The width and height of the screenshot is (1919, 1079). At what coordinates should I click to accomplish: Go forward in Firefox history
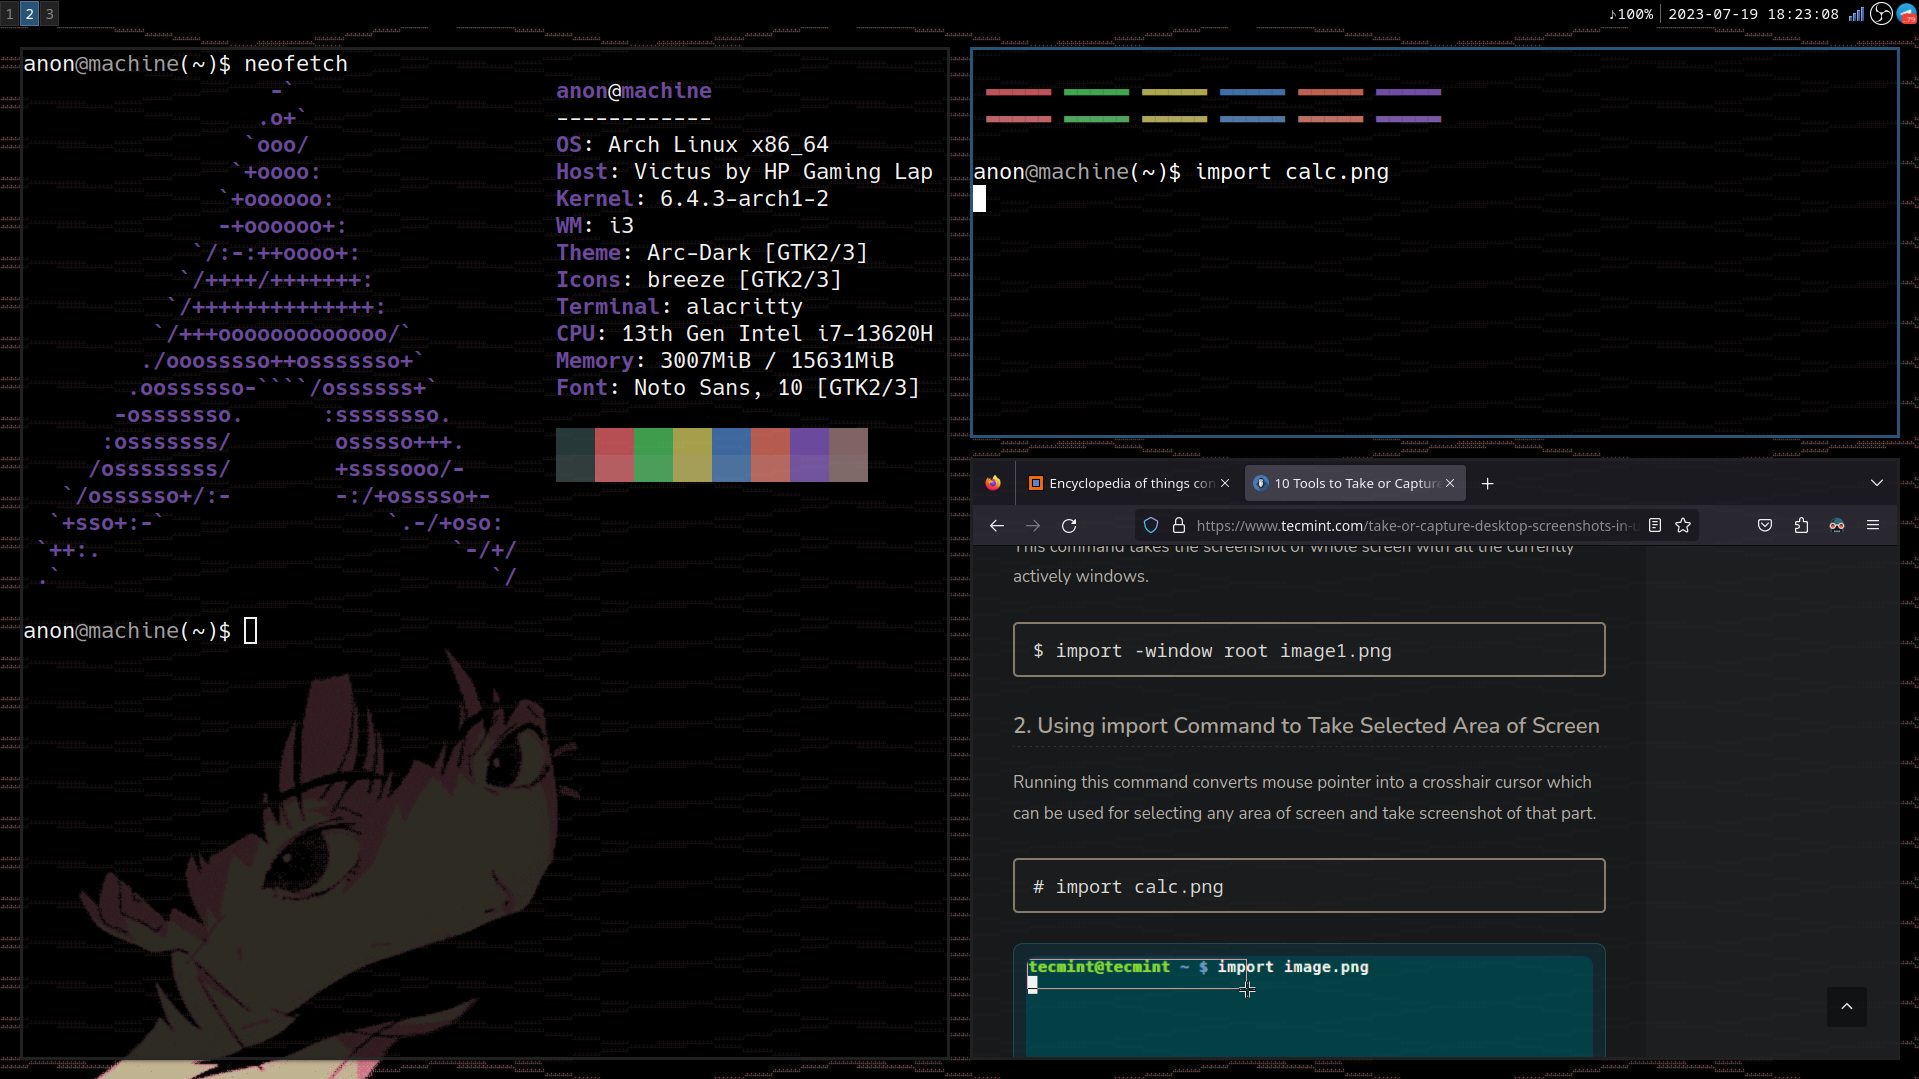(1033, 525)
